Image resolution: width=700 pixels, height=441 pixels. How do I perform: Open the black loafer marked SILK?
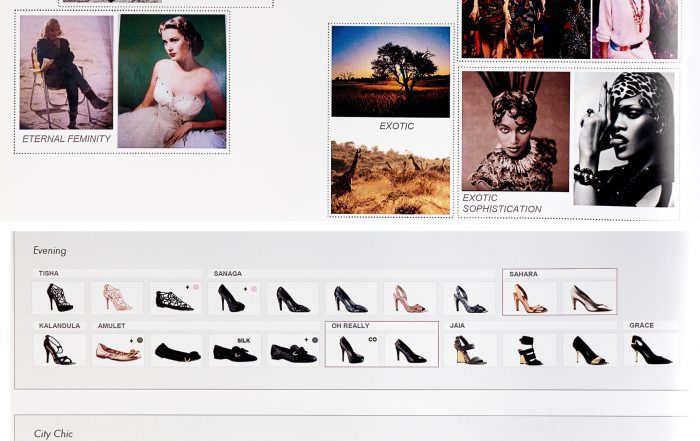pyautogui.click(x=235, y=350)
